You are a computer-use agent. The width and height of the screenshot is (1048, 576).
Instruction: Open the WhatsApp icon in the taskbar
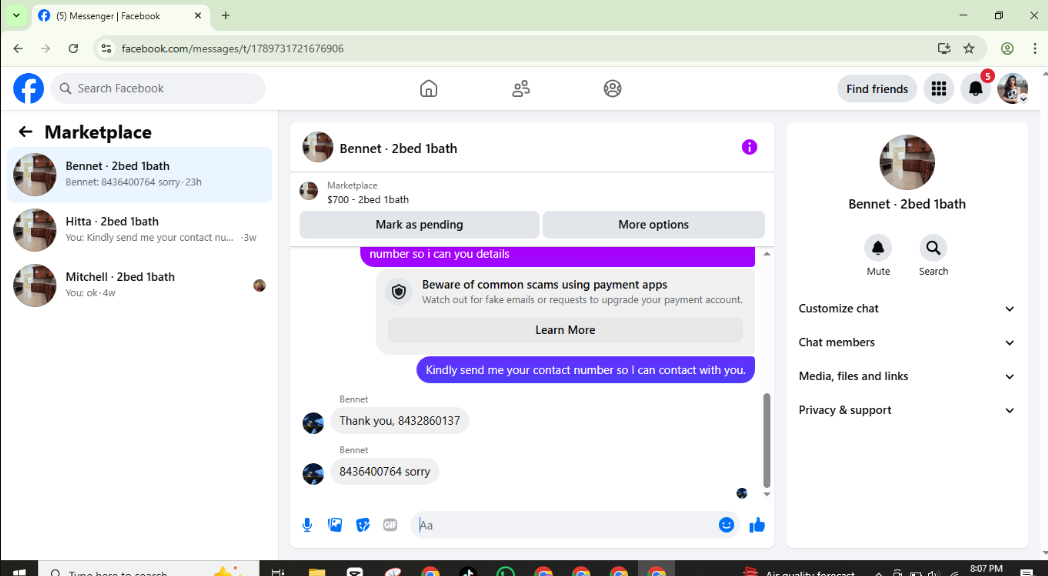[x=506, y=571]
